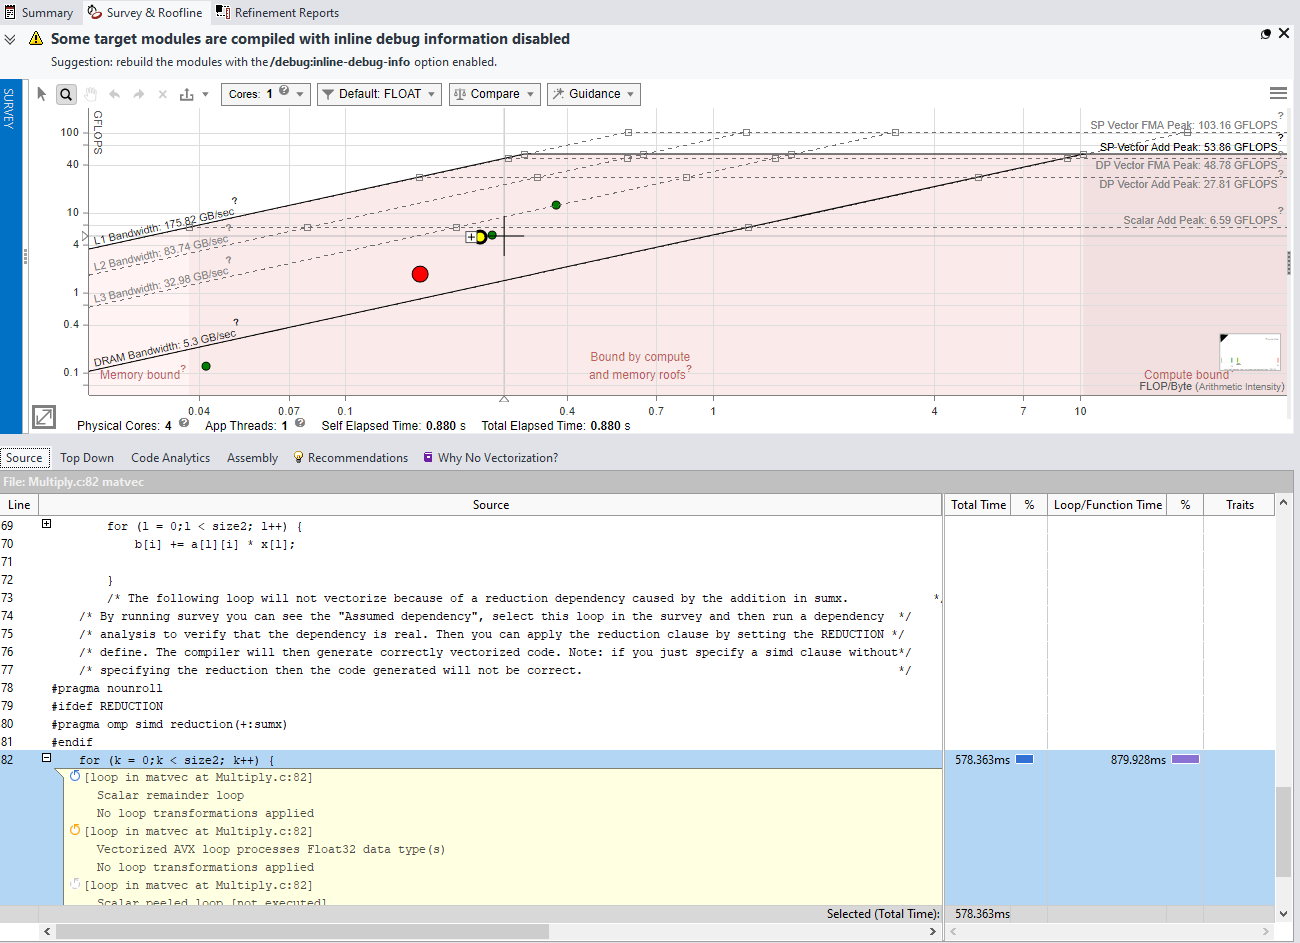Open the Compare dropdown
The image size is (1300, 943).
[x=494, y=94]
